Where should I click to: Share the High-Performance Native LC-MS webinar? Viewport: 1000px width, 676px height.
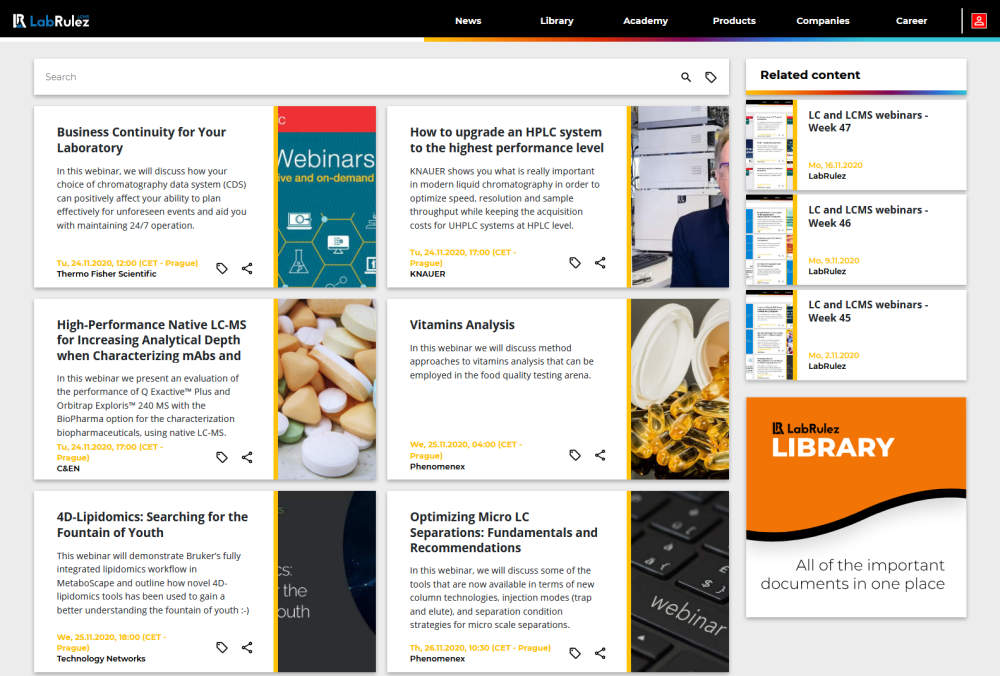(x=247, y=457)
